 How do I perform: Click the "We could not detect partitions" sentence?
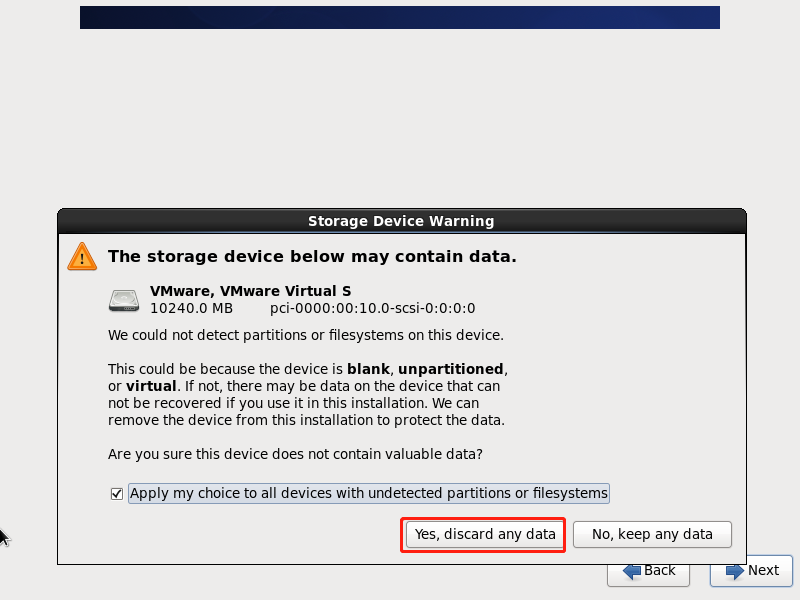(305, 334)
